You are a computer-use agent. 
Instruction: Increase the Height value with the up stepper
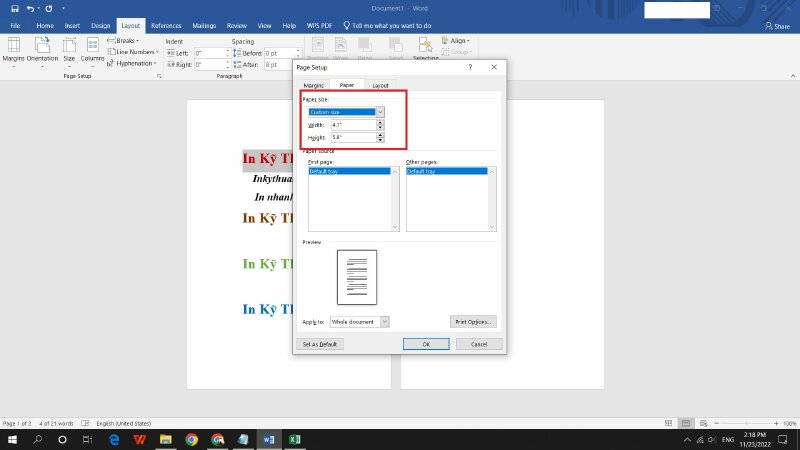pos(381,135)
